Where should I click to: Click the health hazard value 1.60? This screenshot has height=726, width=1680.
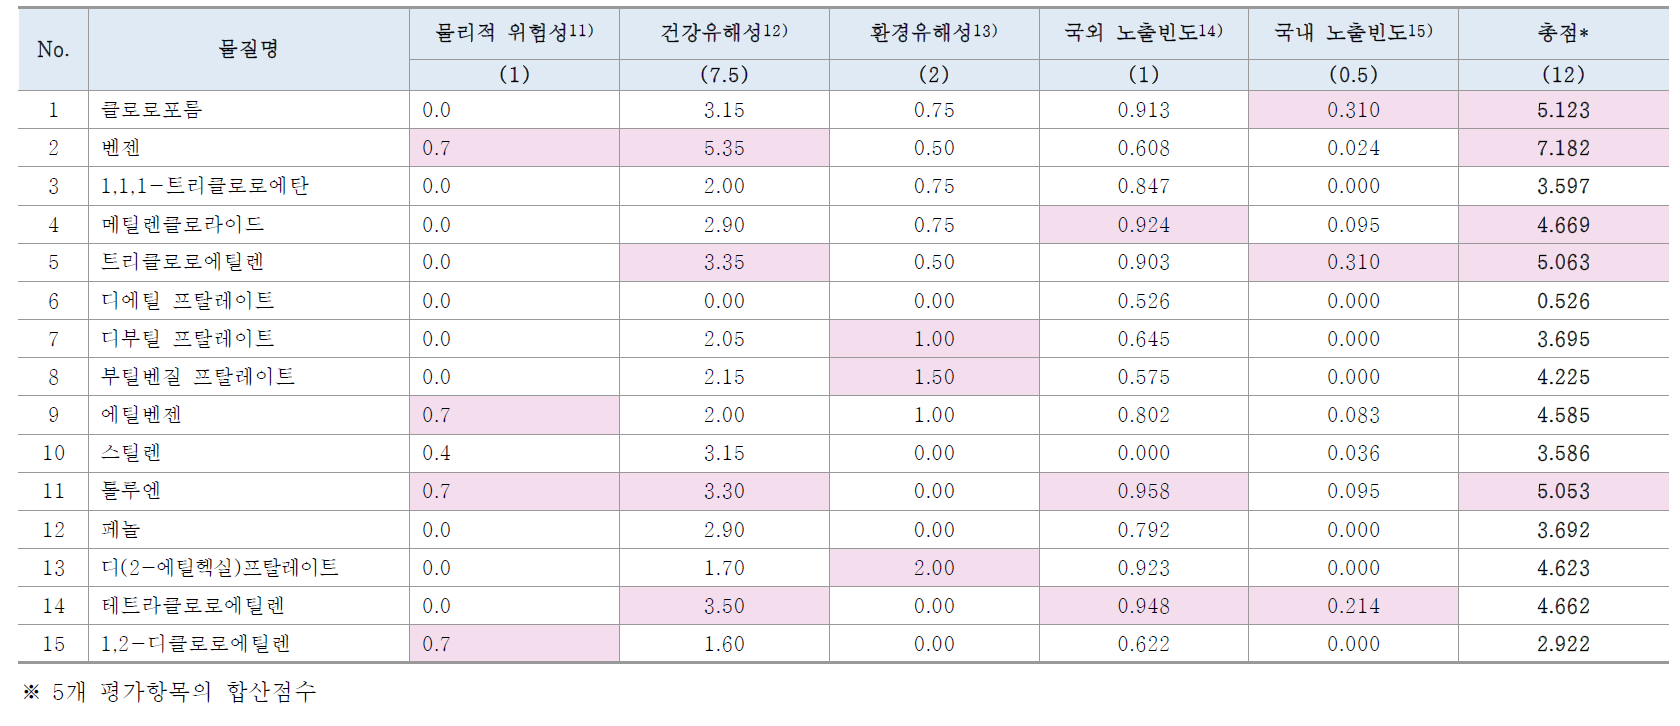724,644
